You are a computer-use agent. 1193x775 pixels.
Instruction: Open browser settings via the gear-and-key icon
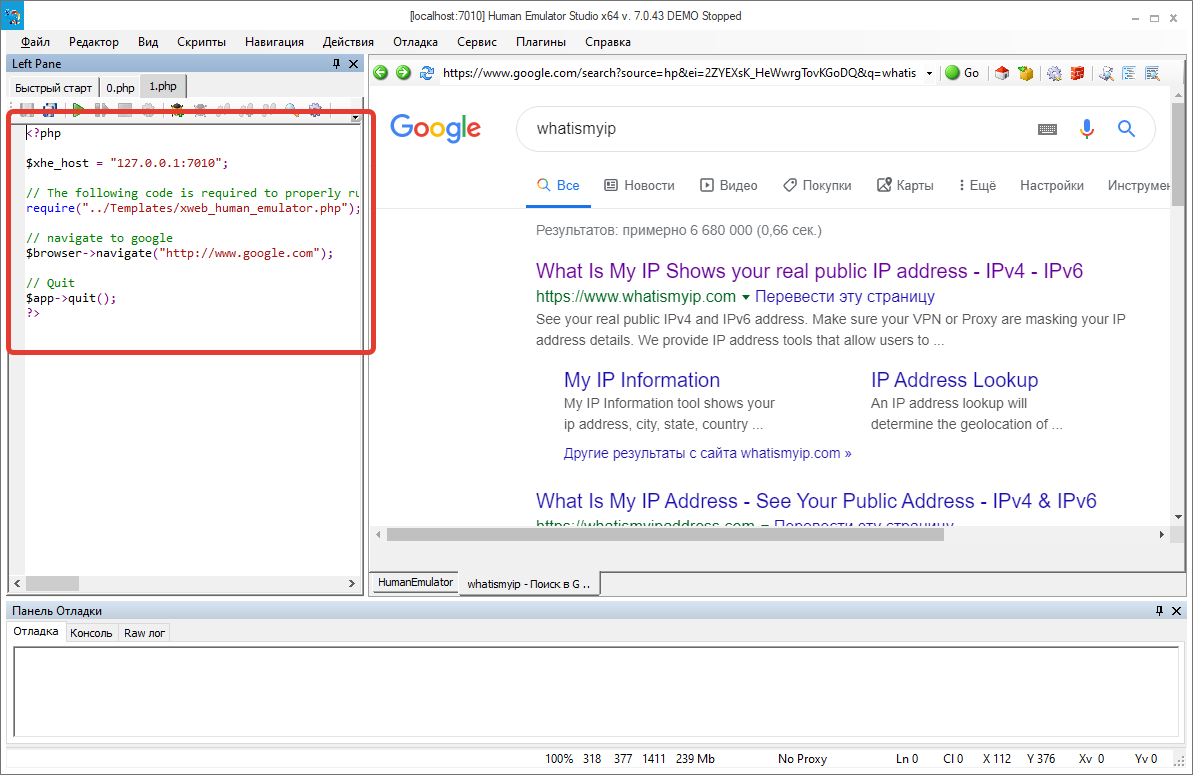(x=1054, y=73)
